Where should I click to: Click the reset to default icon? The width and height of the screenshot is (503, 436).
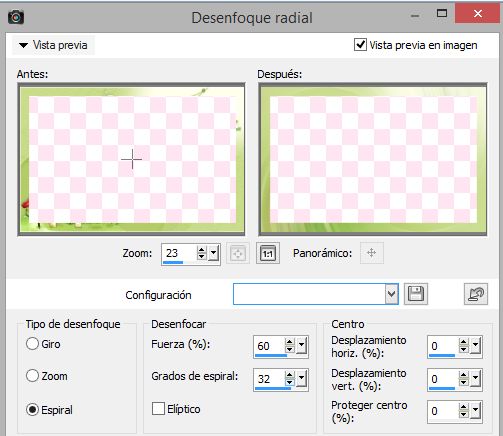[x=476, y=294]
